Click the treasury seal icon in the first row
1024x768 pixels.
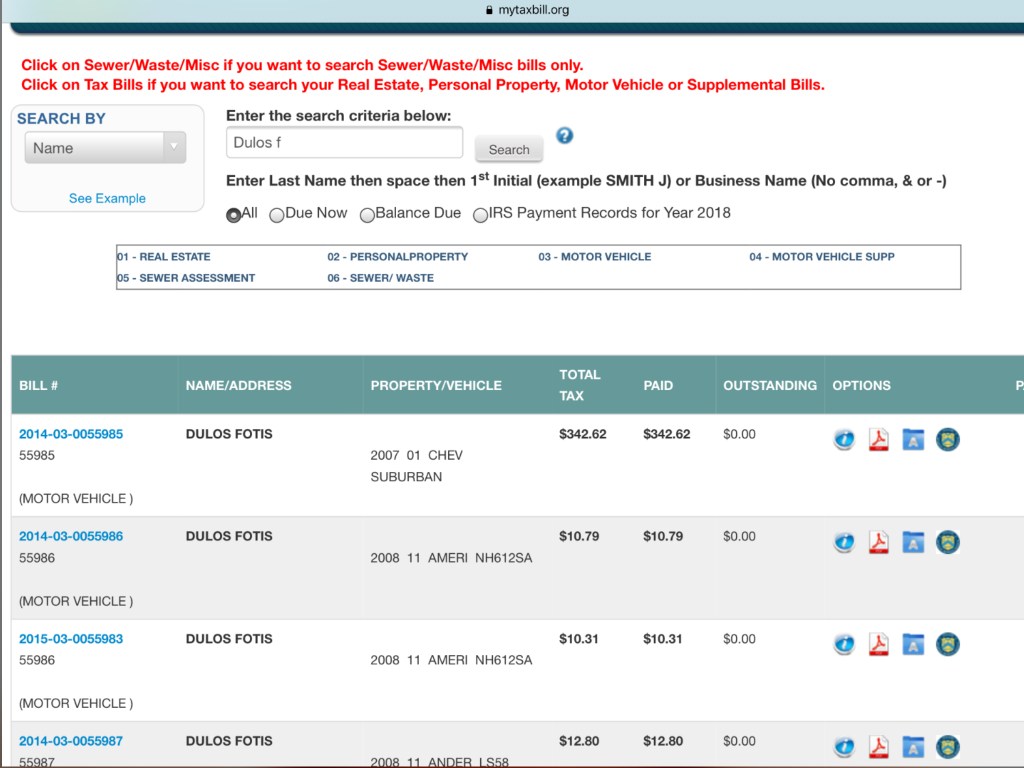point(947,439)
